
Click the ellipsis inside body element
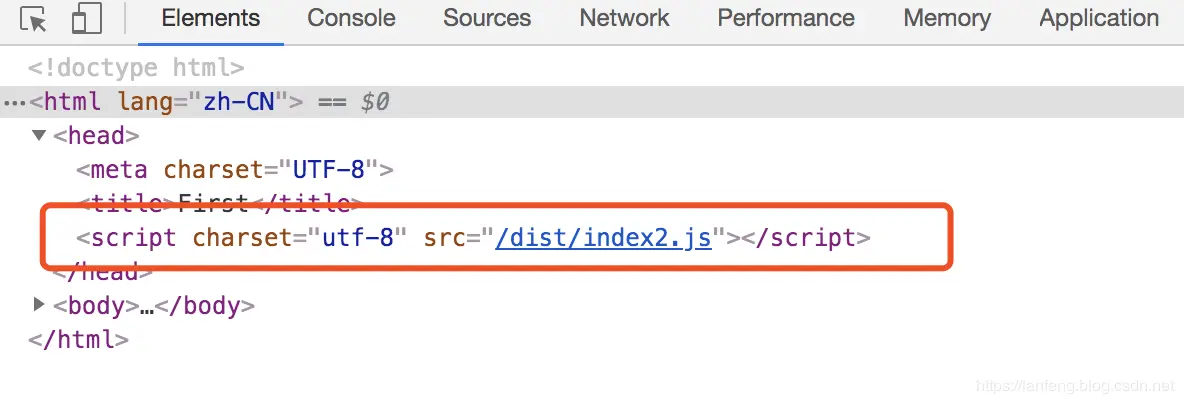147,307
